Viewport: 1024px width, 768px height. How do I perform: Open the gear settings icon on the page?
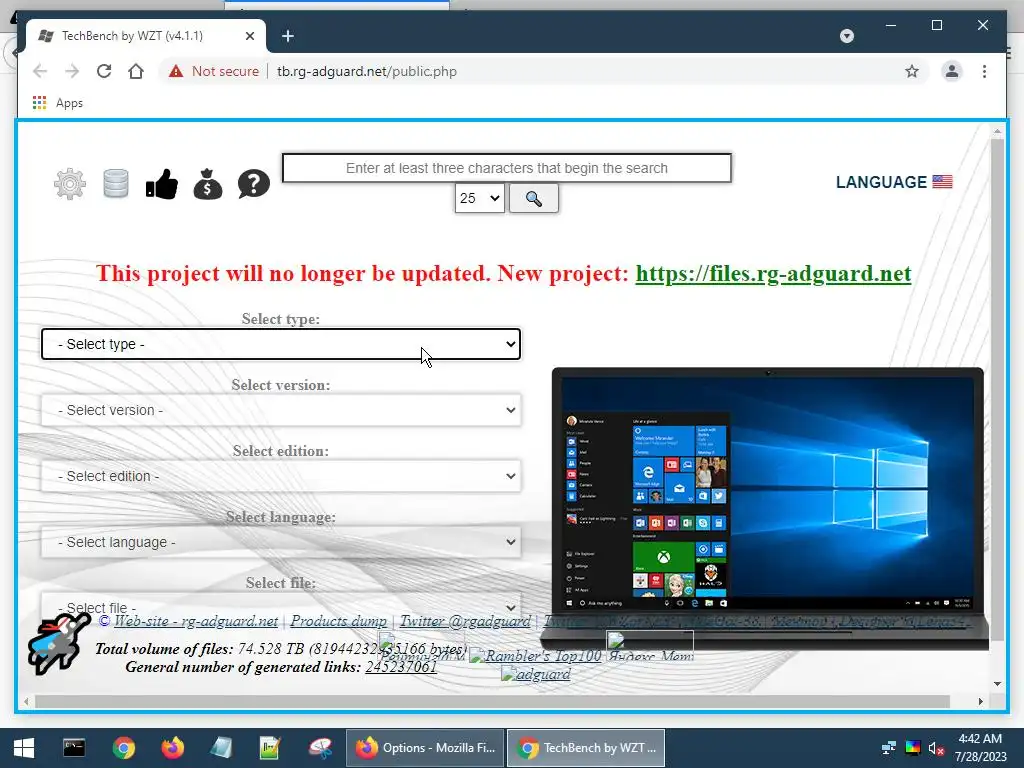coord(70,184)
